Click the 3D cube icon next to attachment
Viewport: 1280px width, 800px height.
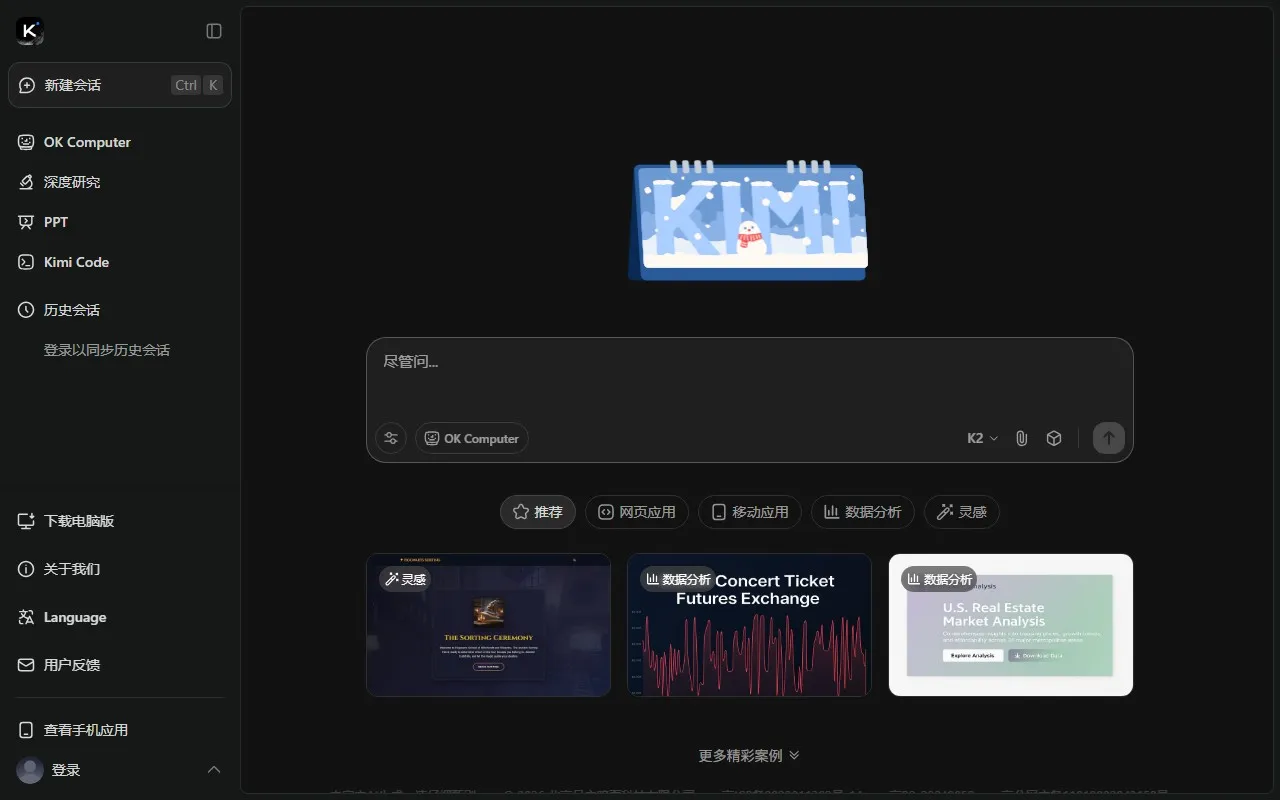(1053, 438)
